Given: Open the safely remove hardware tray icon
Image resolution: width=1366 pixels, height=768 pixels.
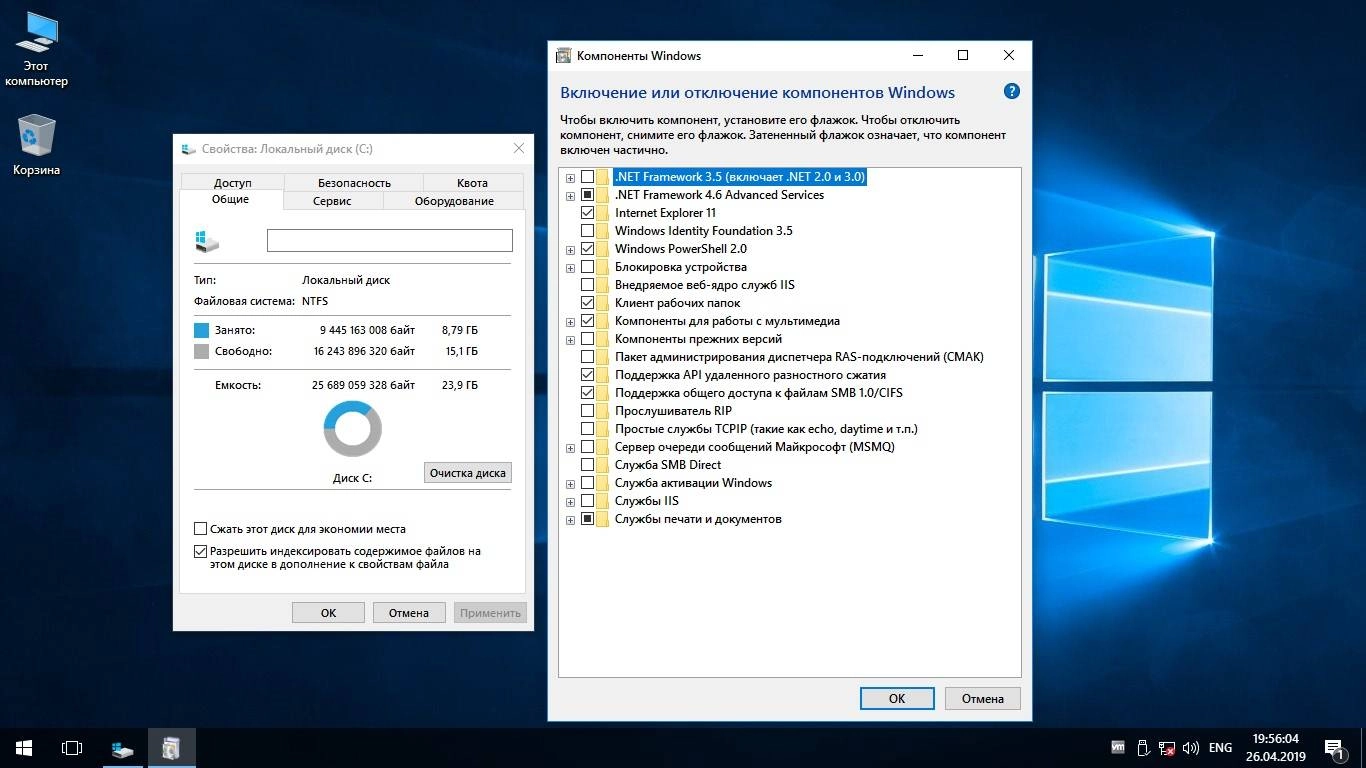Looking at the screenshot, I should [1143, 747].
